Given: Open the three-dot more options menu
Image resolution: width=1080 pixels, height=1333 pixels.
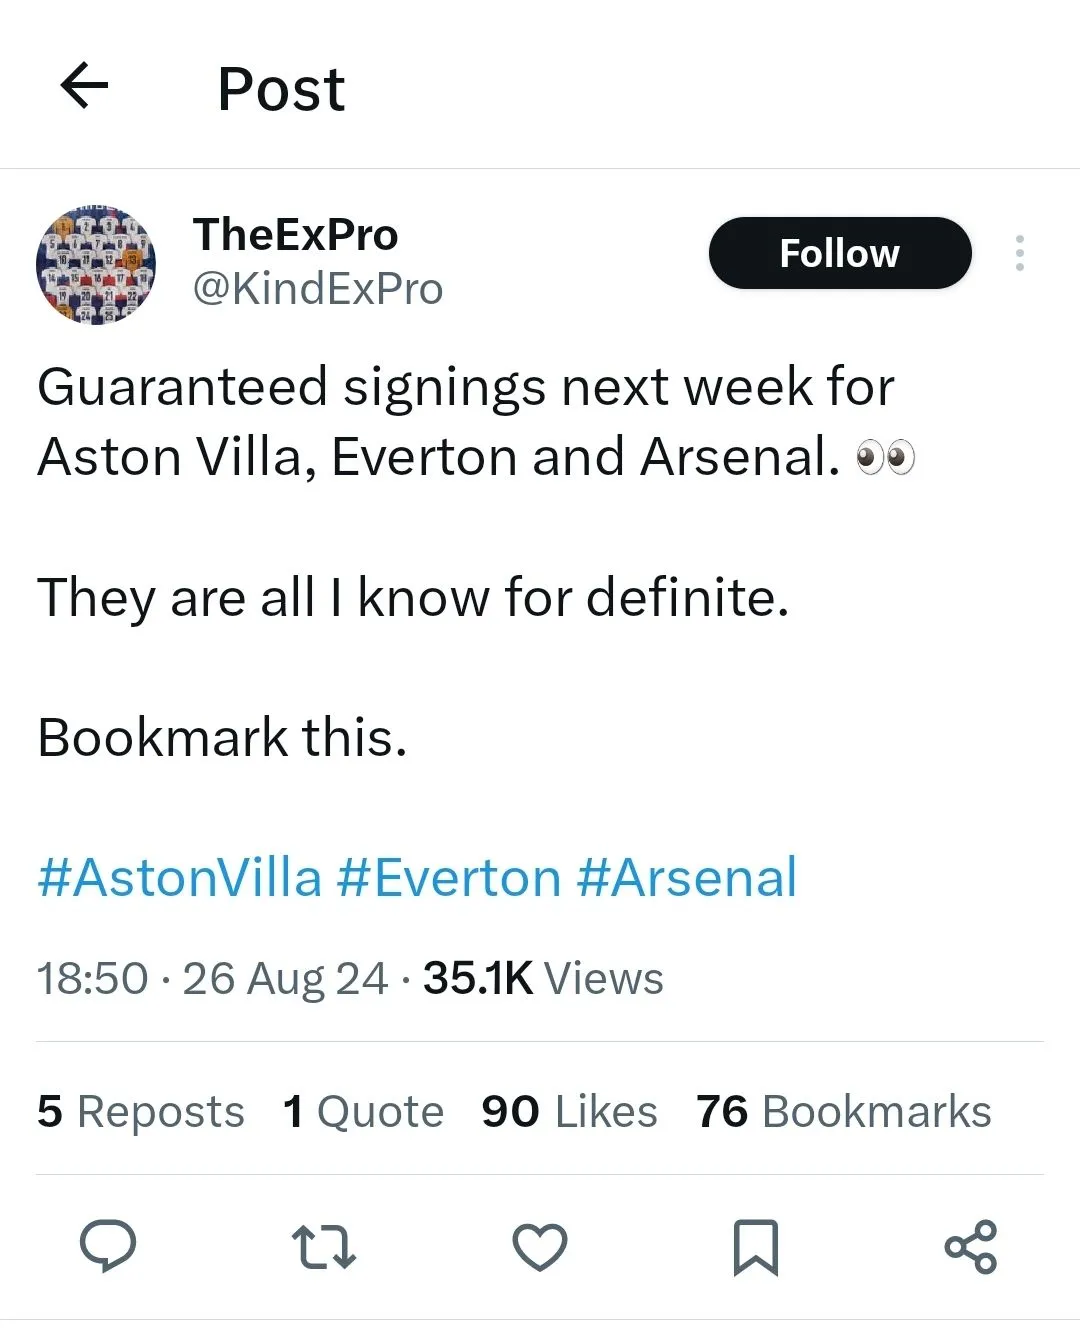Looking at the screenshot, I should [1019, 253].
